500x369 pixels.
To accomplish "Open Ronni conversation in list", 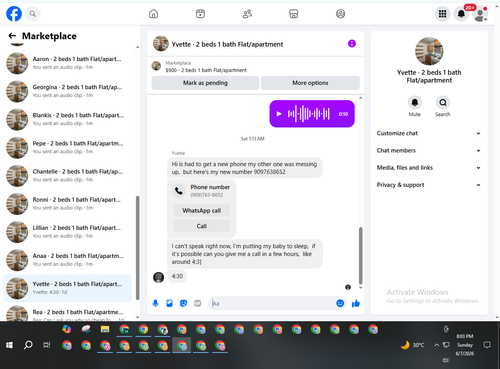I will click(67, 204).
